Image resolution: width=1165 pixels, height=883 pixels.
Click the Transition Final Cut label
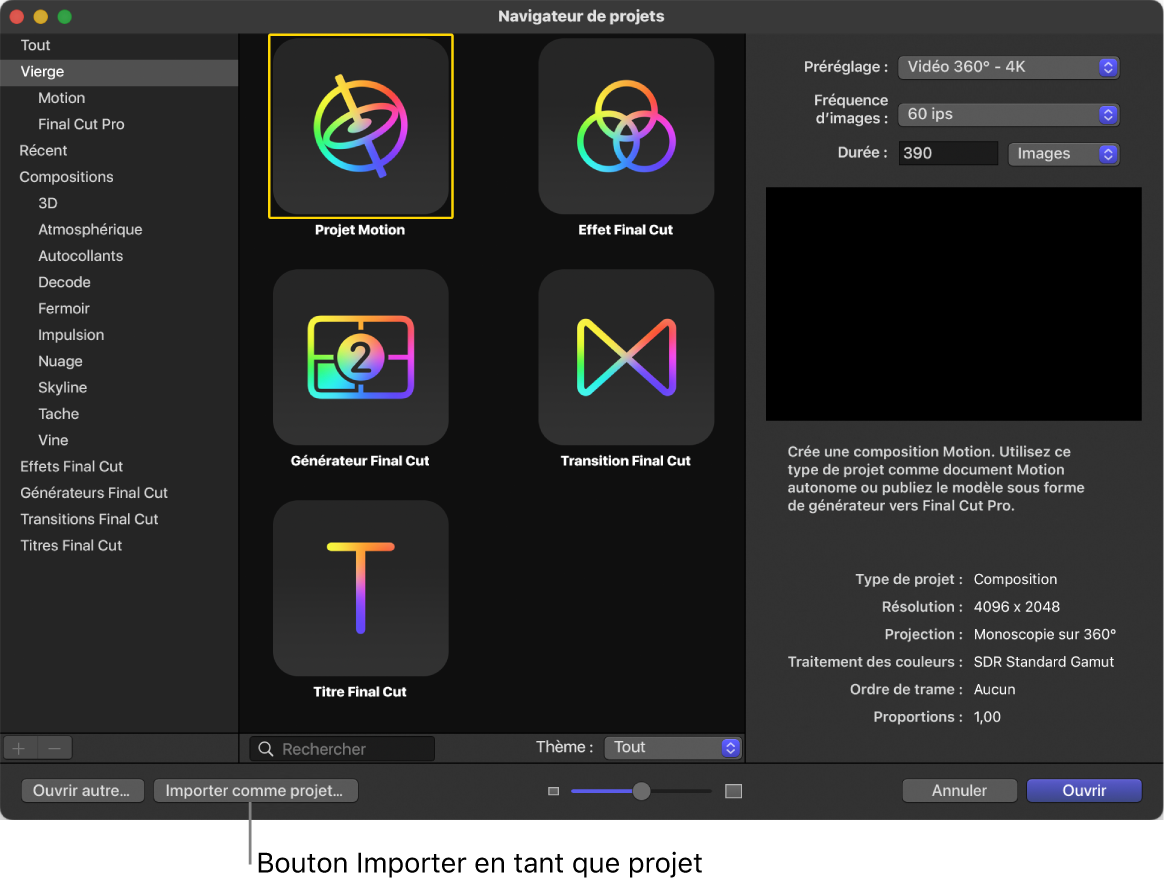626,461
